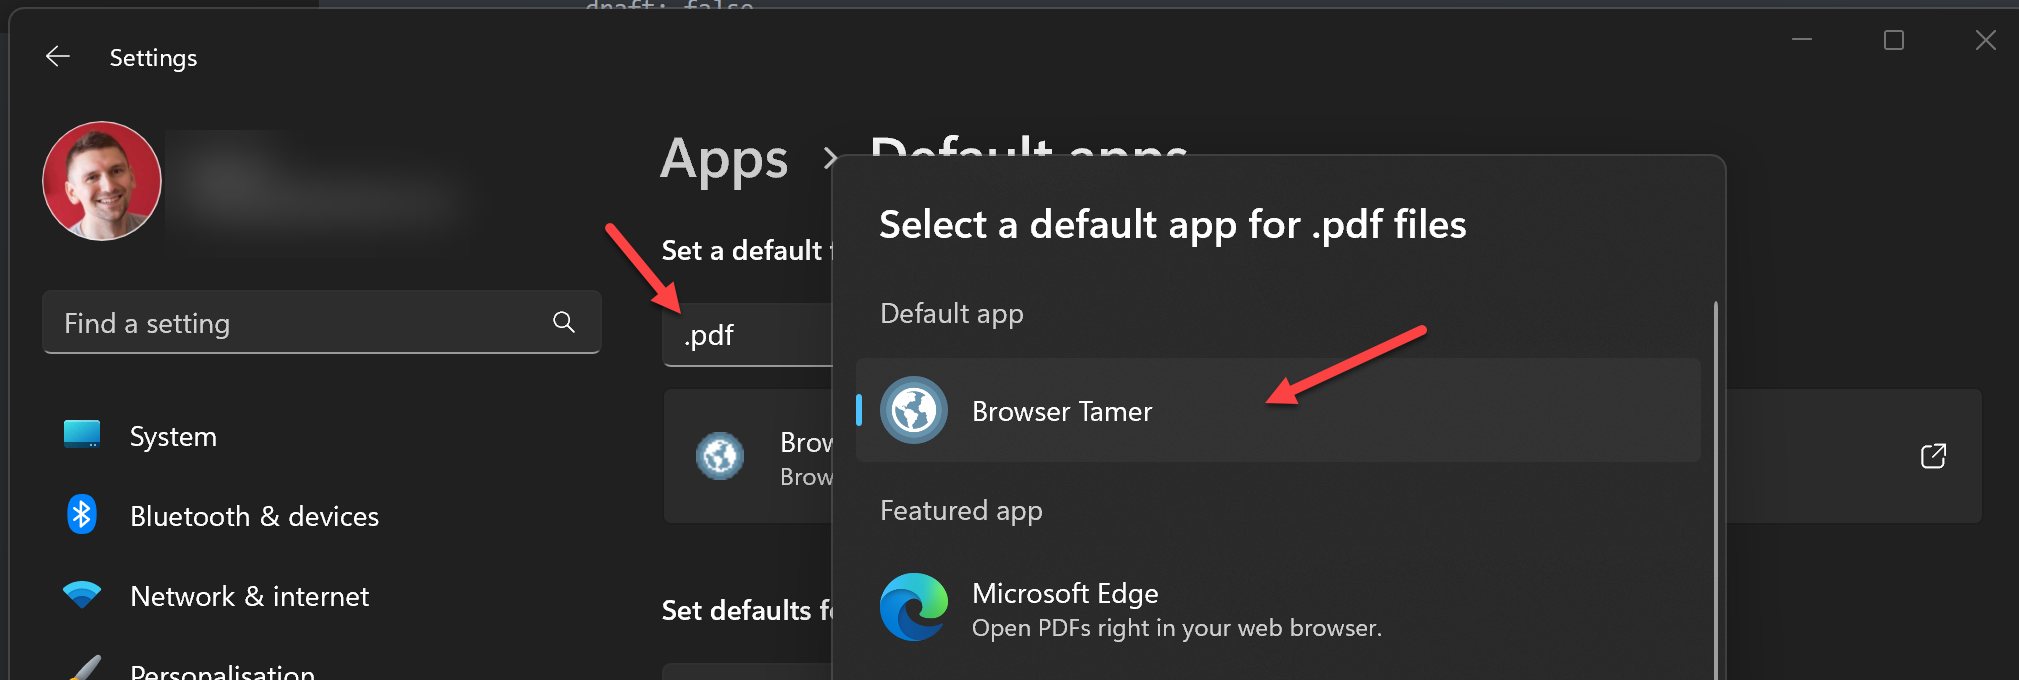The height and width of the screenshot is (680, 2019).
Task: Click the dialog's vertical scrollbar
Action: click(1716, 490)
